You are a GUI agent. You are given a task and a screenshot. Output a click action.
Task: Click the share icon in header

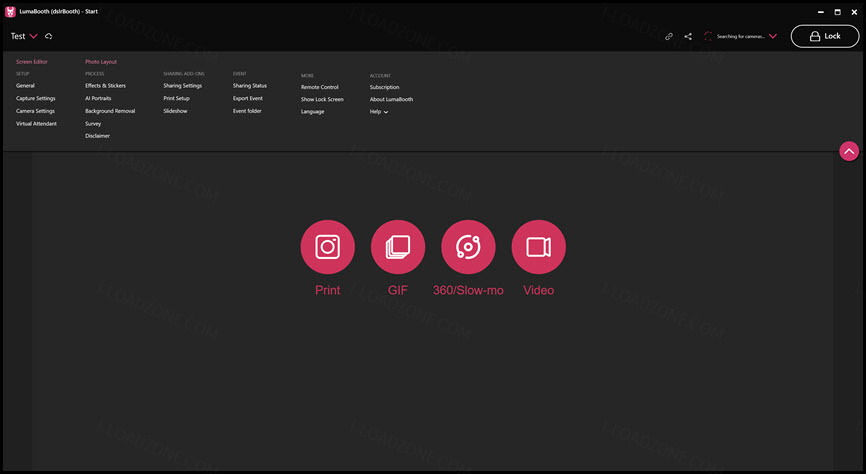(688, 36)
